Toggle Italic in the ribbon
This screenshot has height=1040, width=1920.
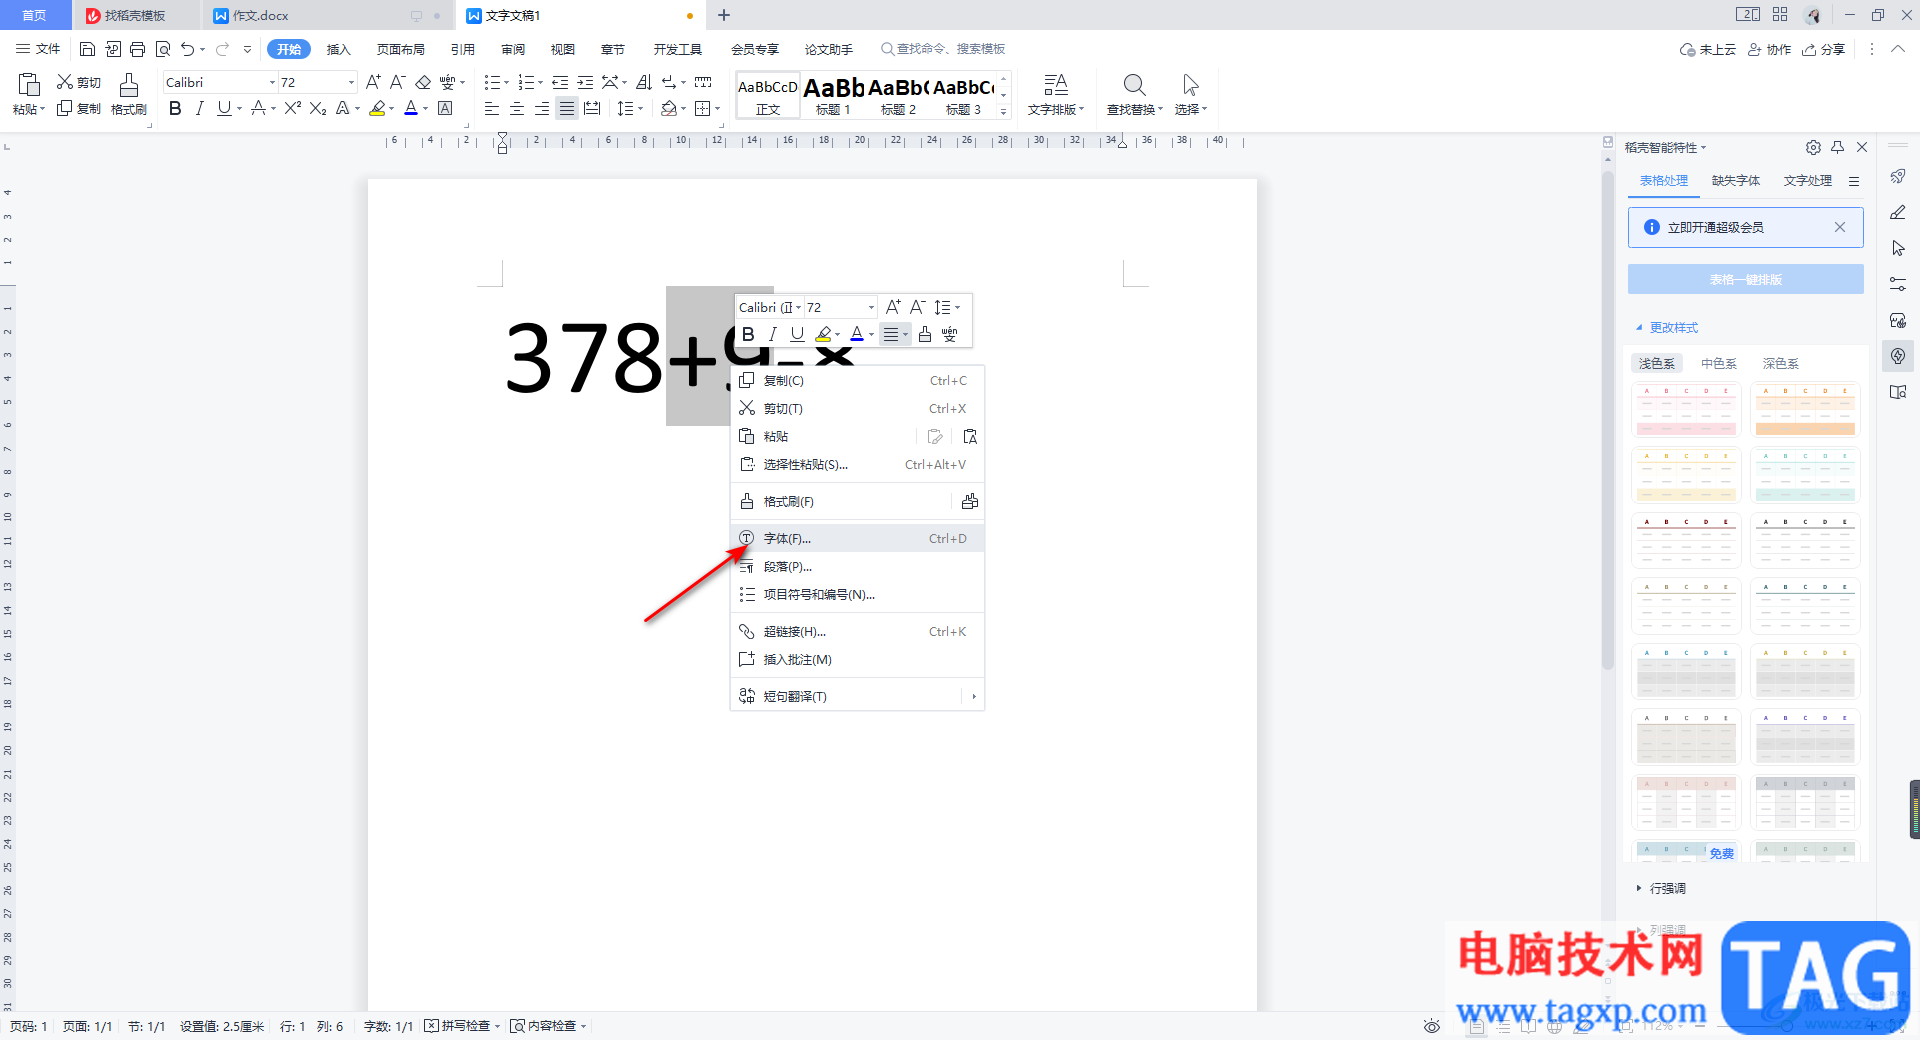199,108
